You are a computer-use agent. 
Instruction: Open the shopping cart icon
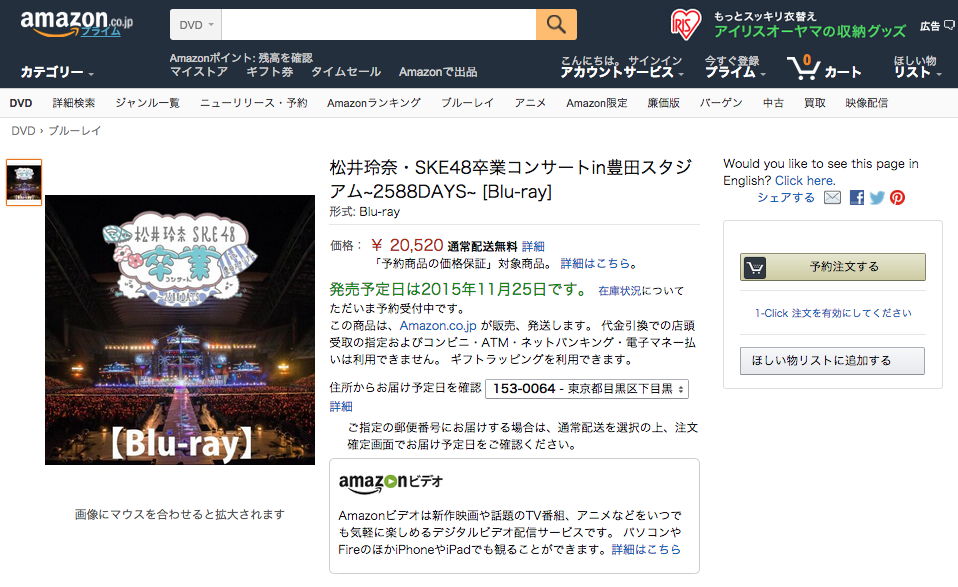(x=803, y=68)
